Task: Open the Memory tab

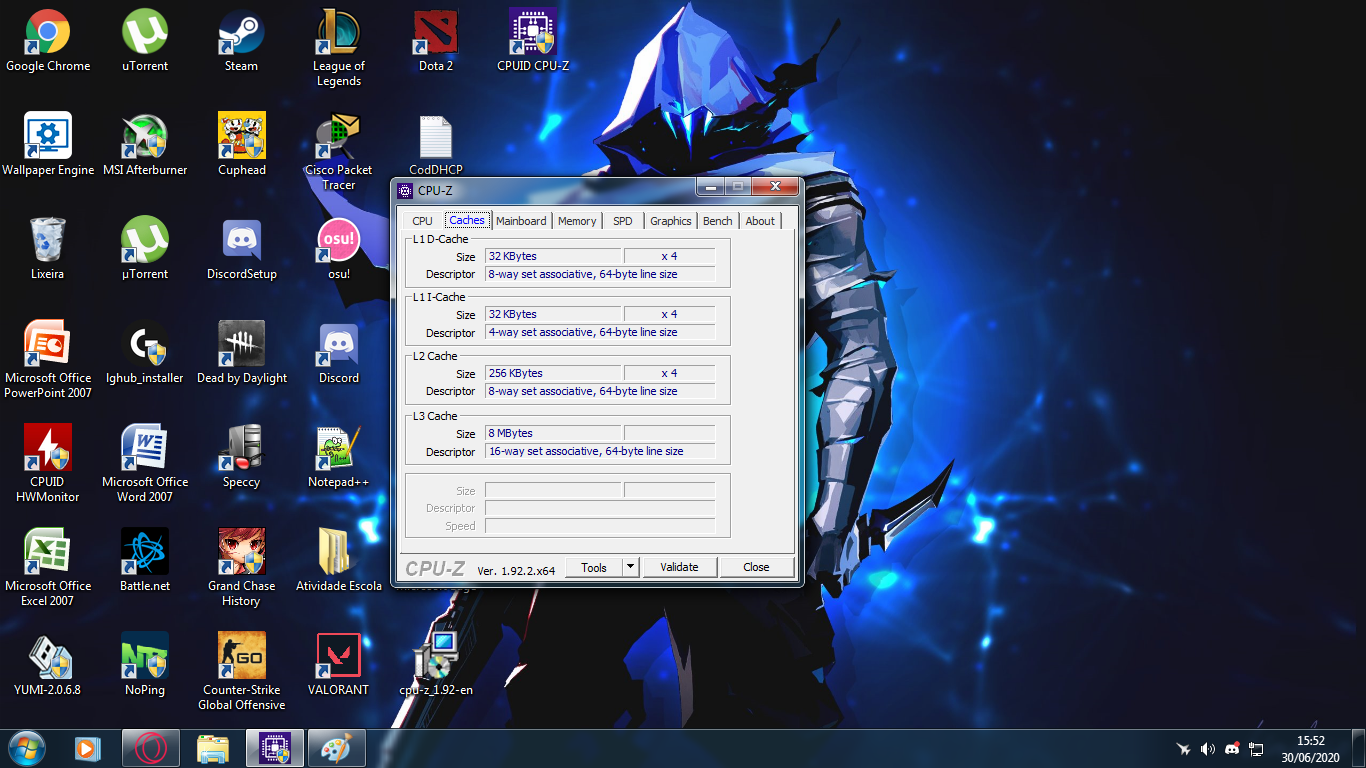Action: [577, 221]
